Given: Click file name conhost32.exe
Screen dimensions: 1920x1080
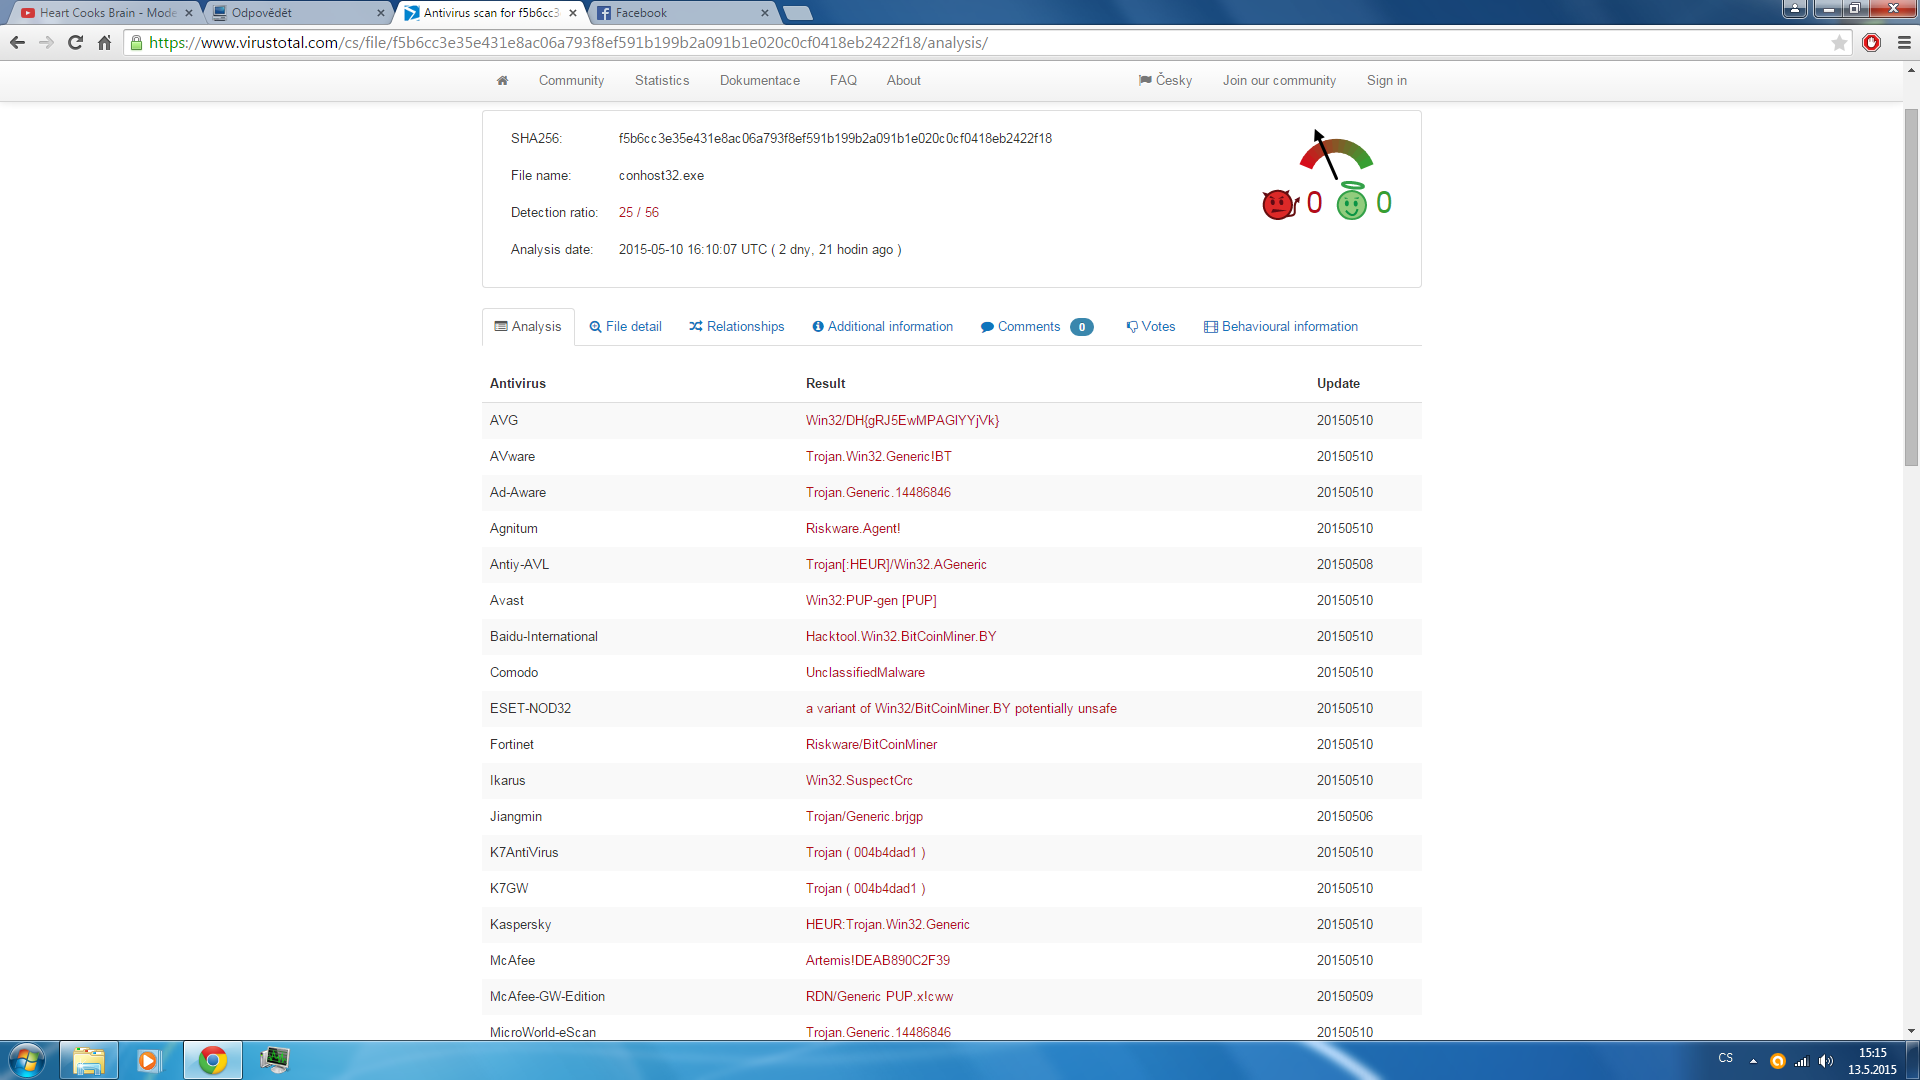Looking at the screenshot, I should pos(661,176).
